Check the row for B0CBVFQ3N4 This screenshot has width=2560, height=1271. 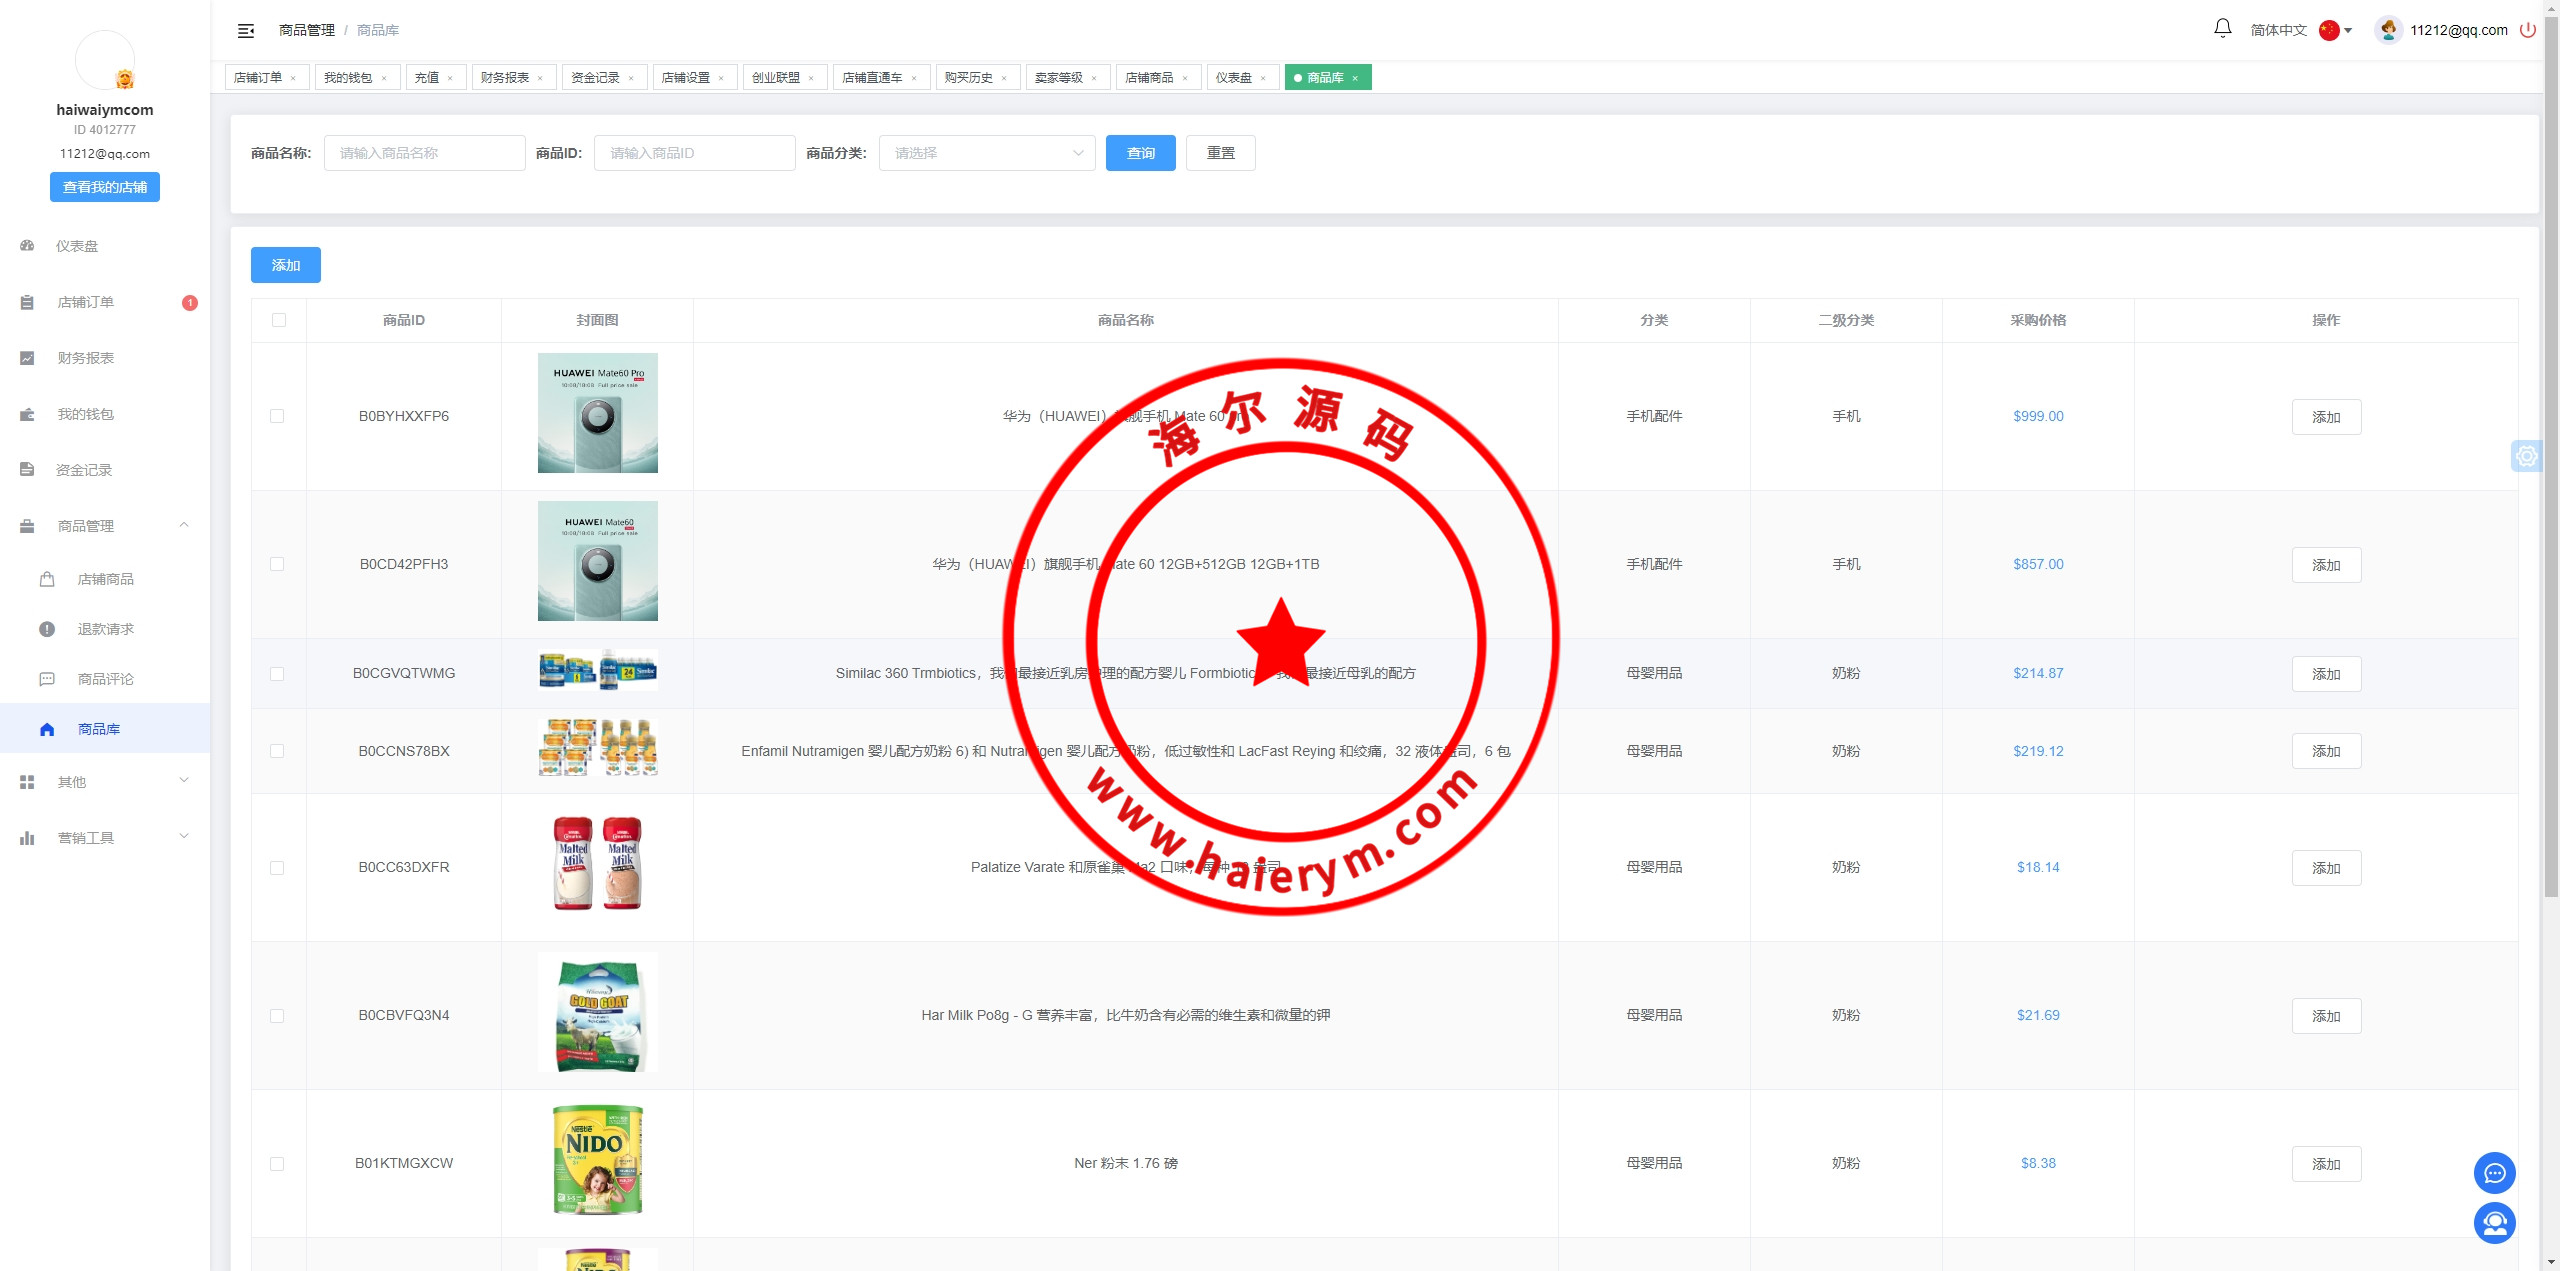277,1016
